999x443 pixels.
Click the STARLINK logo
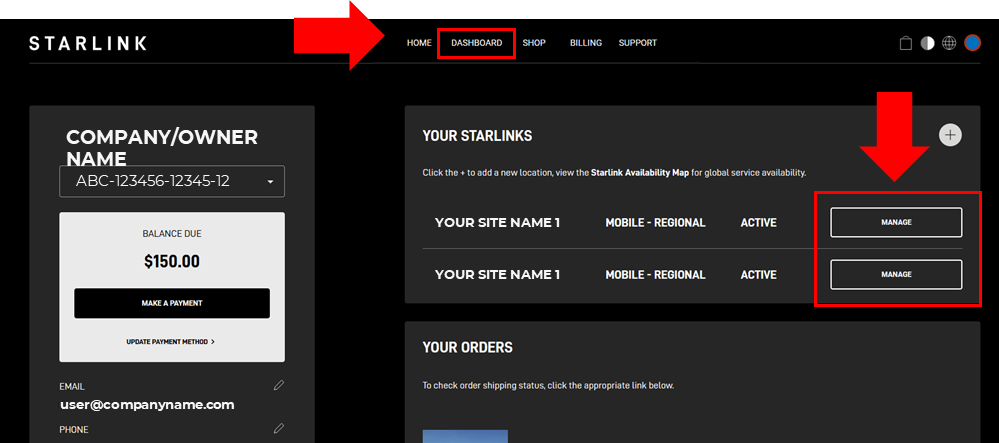click(x=88, y=43)
